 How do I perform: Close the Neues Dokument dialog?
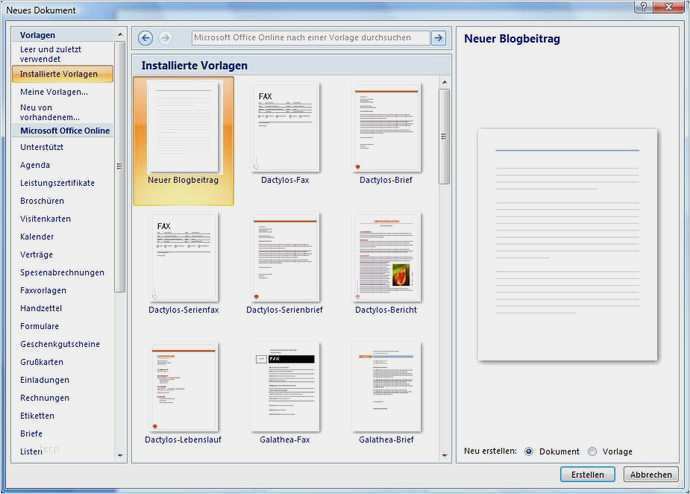pyautogui.click(x=668, y=6)
